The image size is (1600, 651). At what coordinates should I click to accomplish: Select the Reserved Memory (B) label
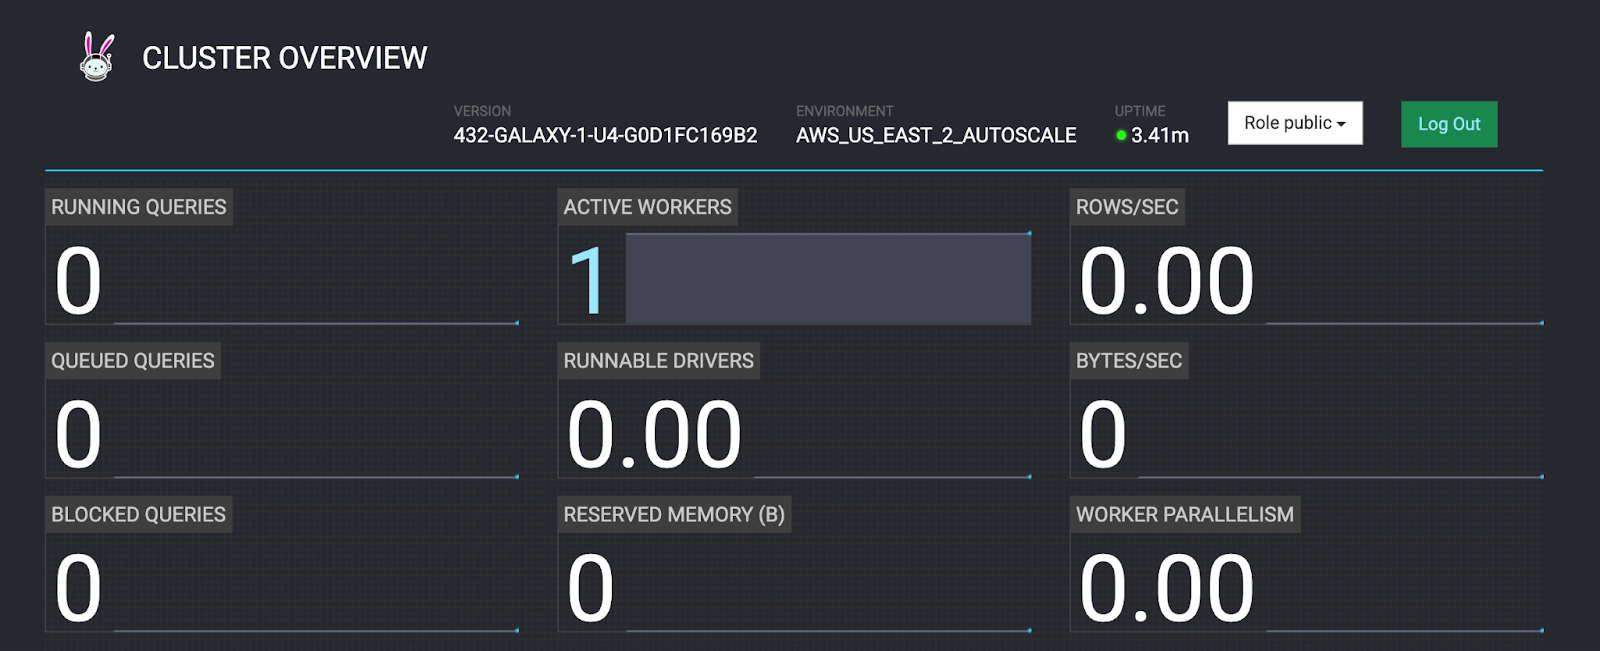674,515
